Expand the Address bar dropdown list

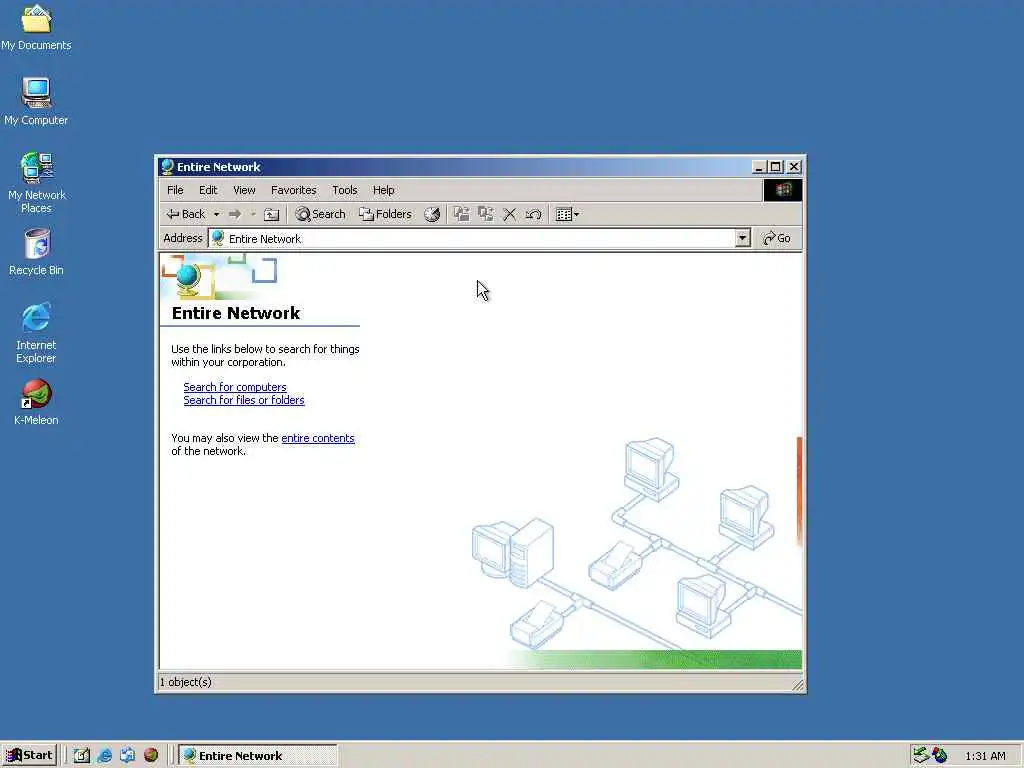742,238
